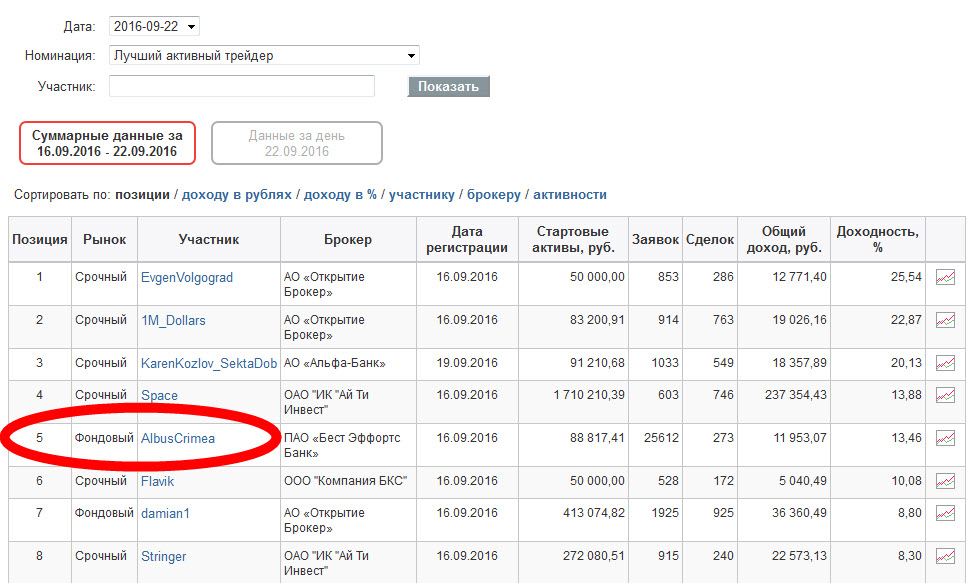Screen dimensions: 978x583
Task: Switch to Данные за день 22.09.2016 tab
Action: 297,143
